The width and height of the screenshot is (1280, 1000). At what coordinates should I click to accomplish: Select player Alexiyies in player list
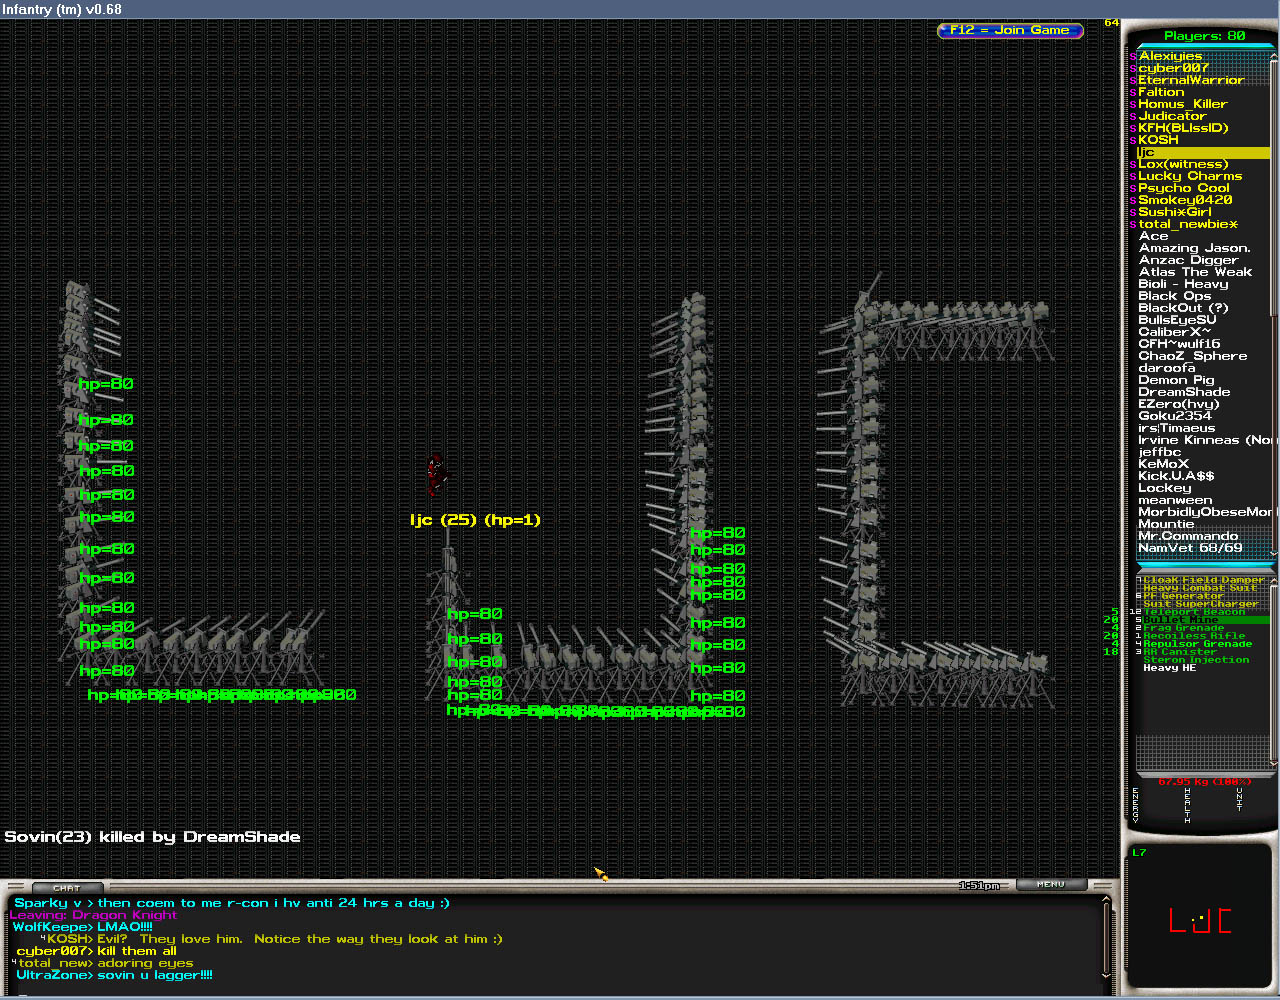click(1170, 56)
